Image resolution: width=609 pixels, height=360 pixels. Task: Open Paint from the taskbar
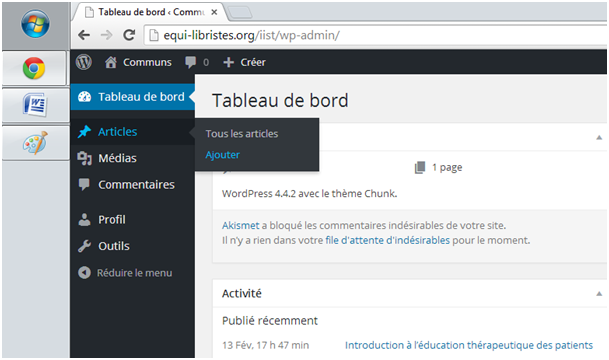click(35, 143)
